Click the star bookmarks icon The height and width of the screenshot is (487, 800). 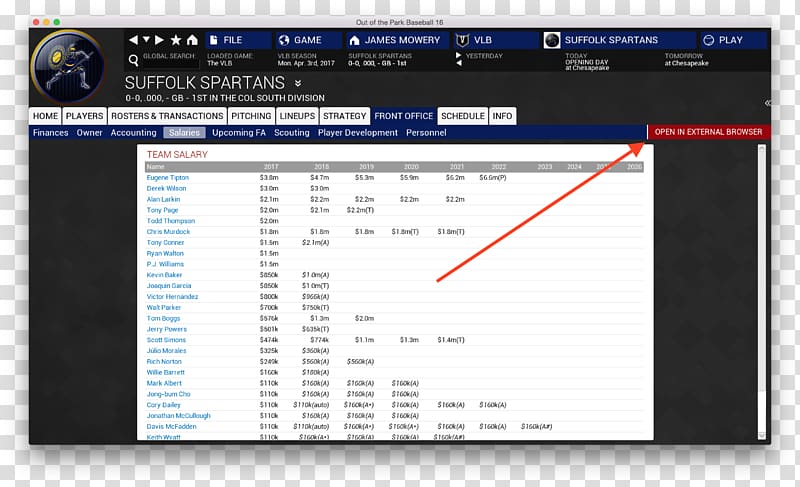(176, 40)
